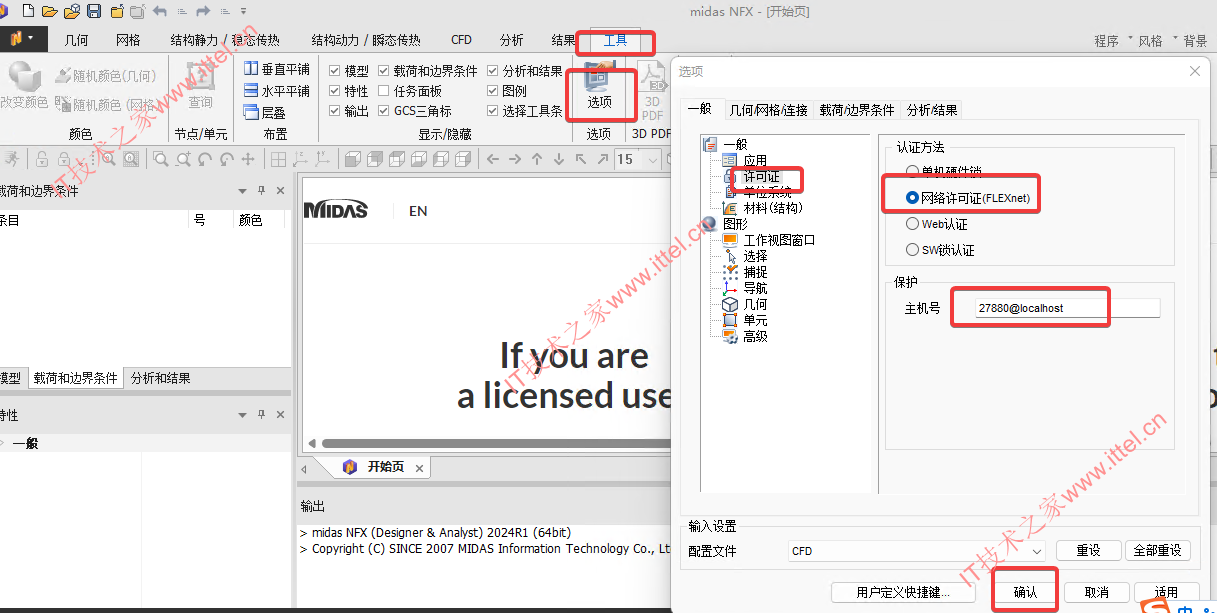Screen dimensions: 1217x613
Task: Open the midas NFX application menu button
Action: click(x=22, y=39)
